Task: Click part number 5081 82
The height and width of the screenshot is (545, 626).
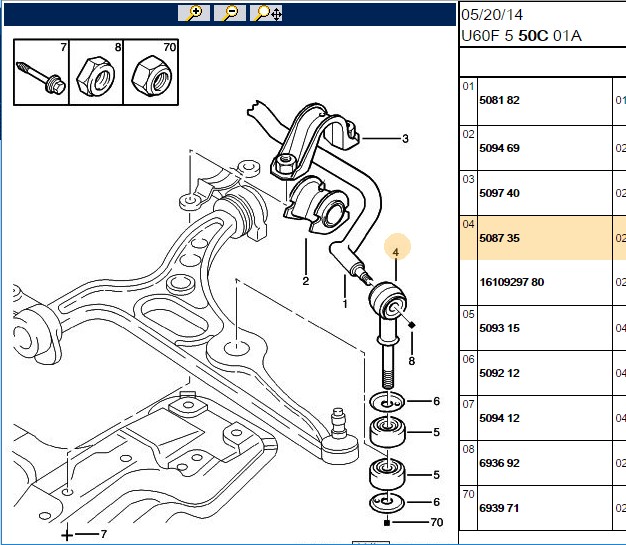Action: (x=499, y=100)
